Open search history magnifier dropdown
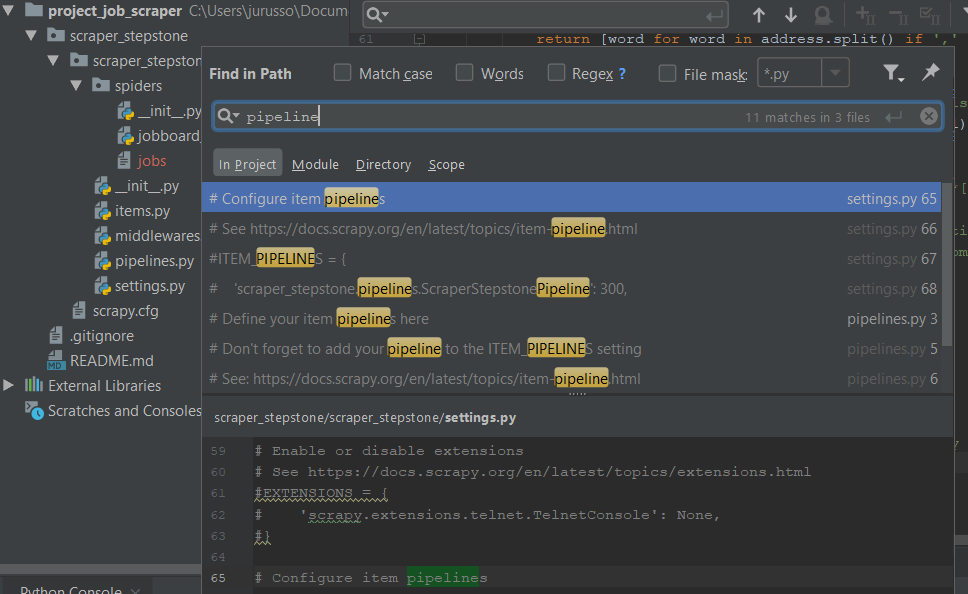968x594 pixels. [228, 116]
